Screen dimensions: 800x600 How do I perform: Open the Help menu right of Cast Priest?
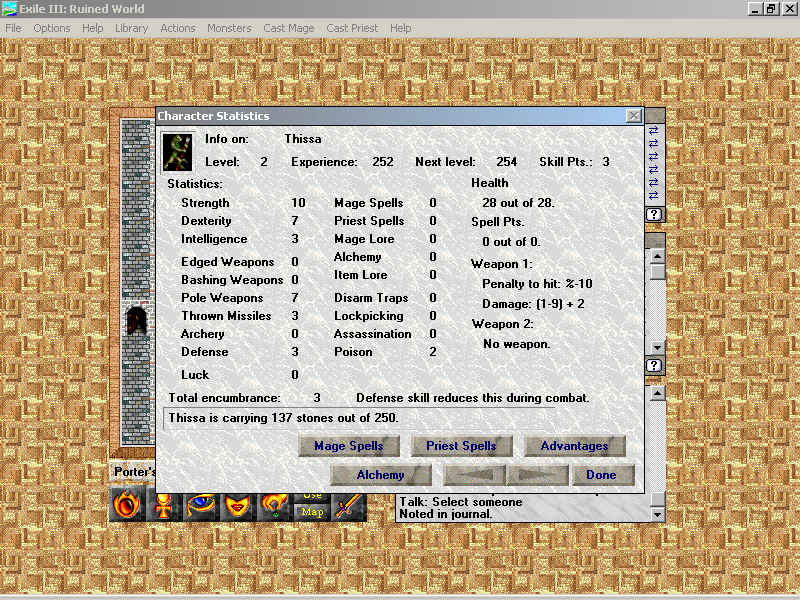[x=401, y=28]
